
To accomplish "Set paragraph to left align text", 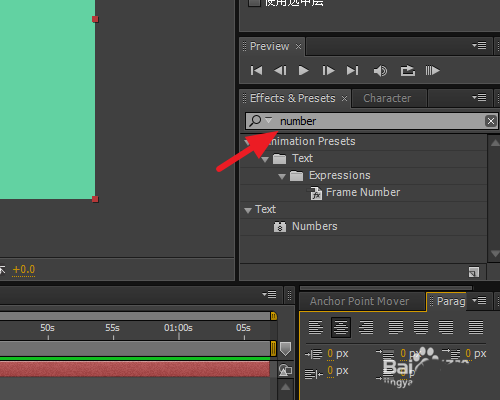I will pyautogui.click(x=316, y=327).
